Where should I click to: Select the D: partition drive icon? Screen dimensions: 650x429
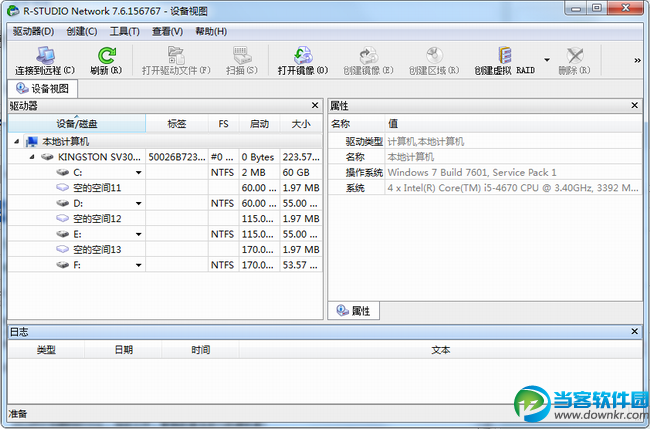click(63, 203)
